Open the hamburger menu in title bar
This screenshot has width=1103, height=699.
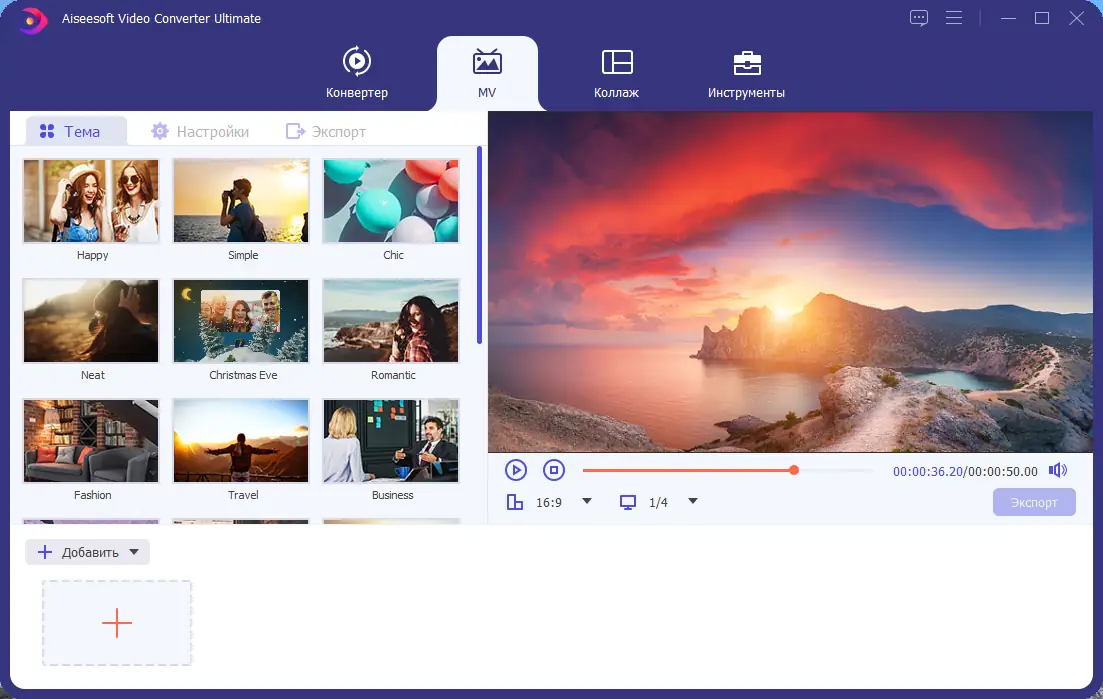954,18
